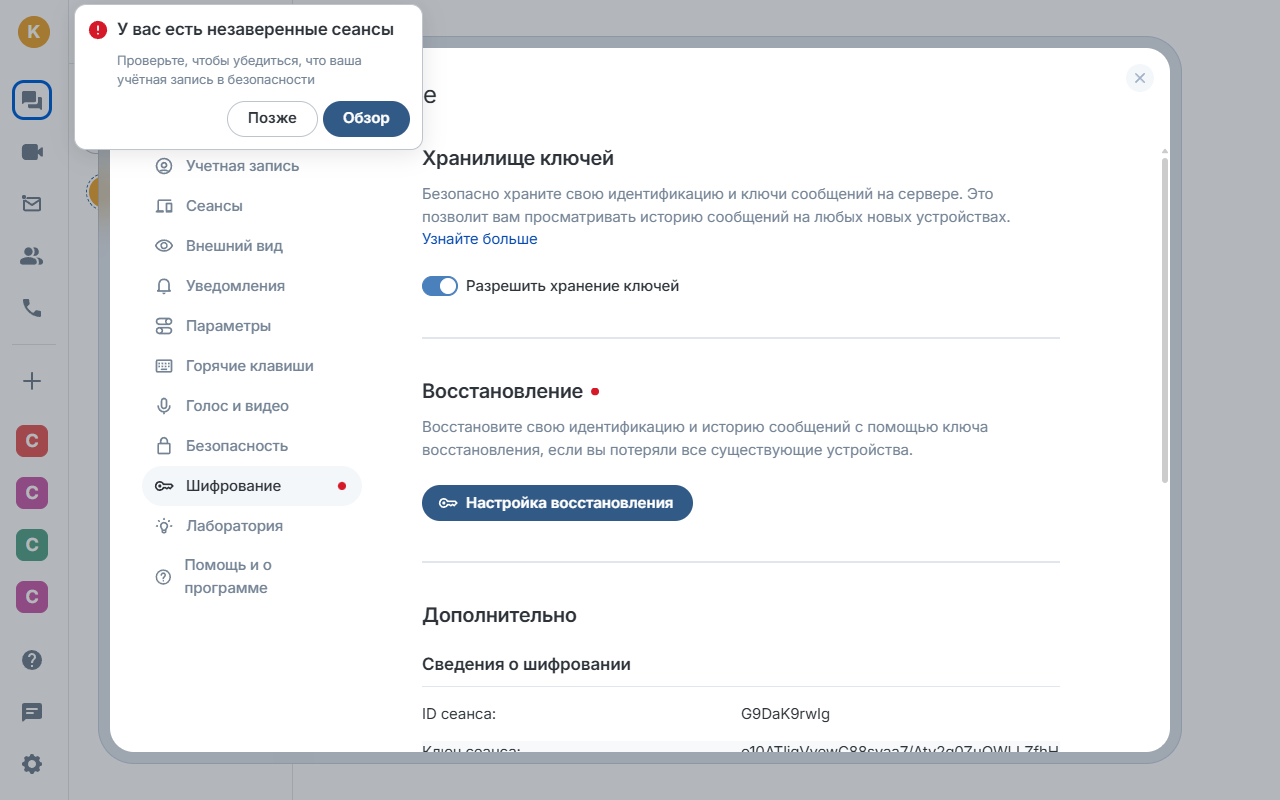Click the plus icon to add space
Viewport: 1280px width, 800px height.
[x=32, y=381]
